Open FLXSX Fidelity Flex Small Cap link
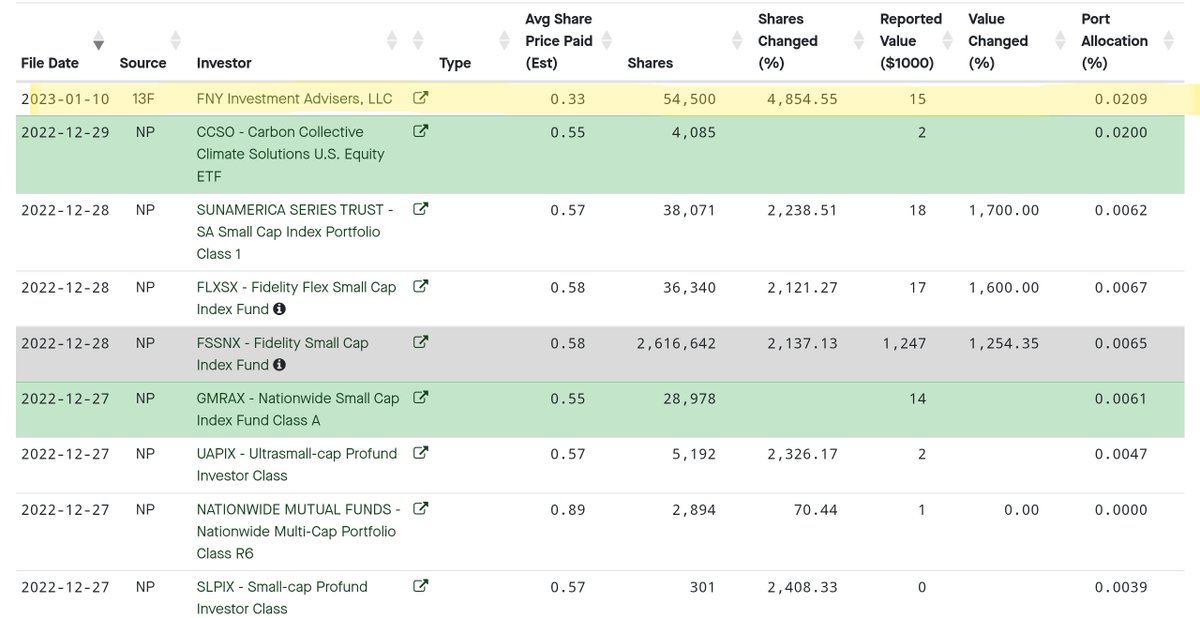This screenshot has width=1200, height=618. pos(296,298)
